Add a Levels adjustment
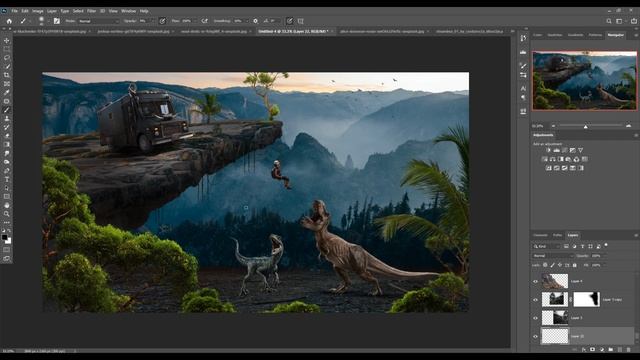The image size is (640, 360). [556, 150]
